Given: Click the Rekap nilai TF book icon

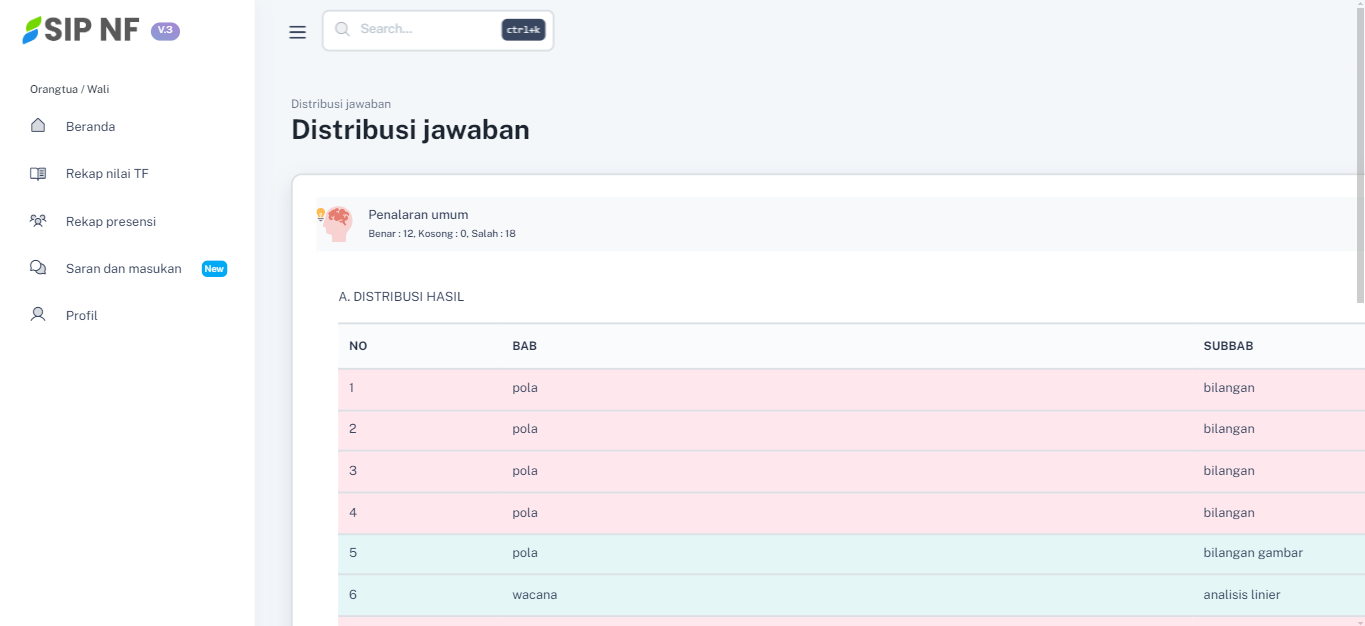Looking at the screenshot, I should coord(38,174).
